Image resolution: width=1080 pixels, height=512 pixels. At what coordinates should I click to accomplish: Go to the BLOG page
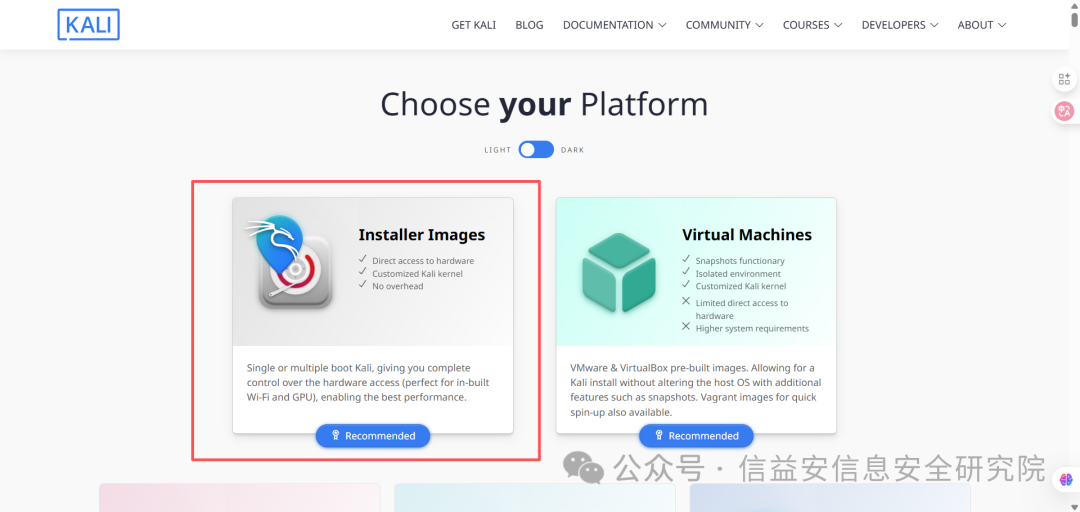pos(529,25)
